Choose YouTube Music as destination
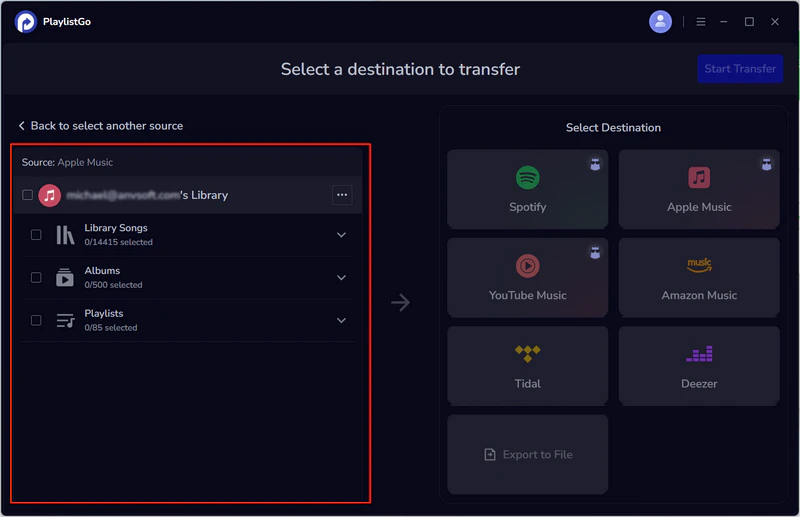The image size is (800, 517). pyautogui.click(x=528, y=277)
